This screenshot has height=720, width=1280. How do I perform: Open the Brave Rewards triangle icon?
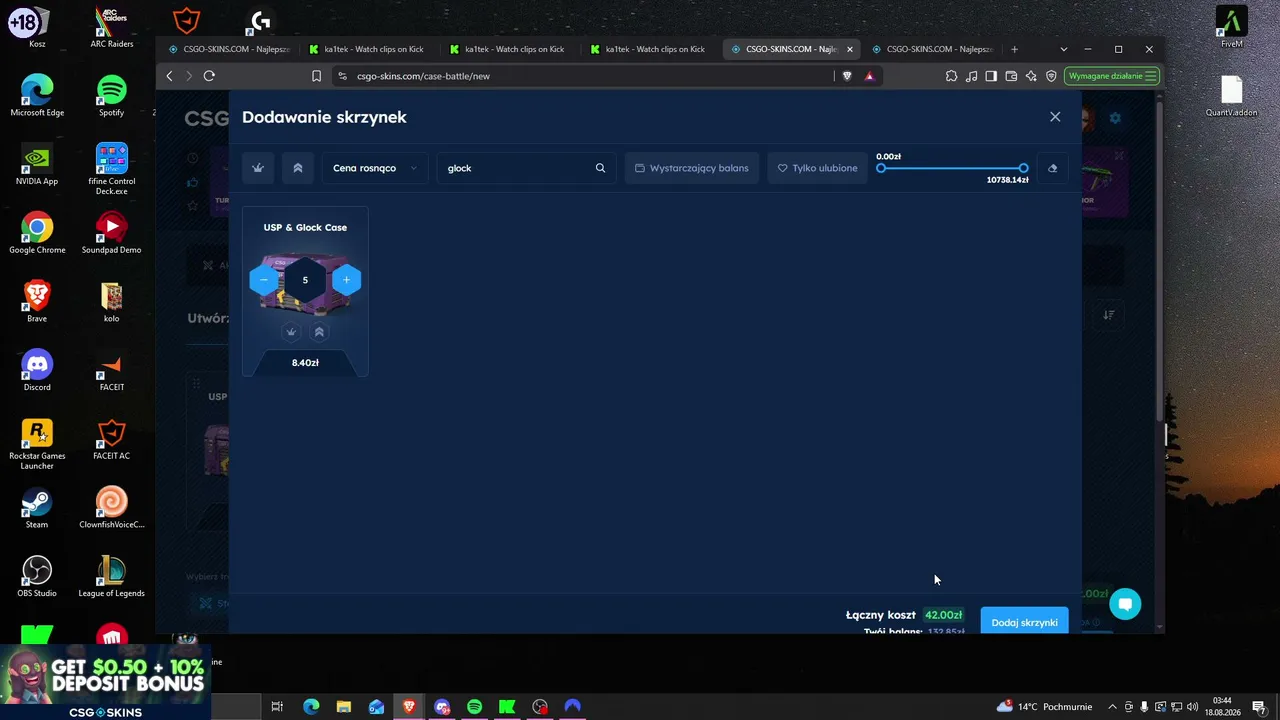pyautogui.click(x=869, y=76)
